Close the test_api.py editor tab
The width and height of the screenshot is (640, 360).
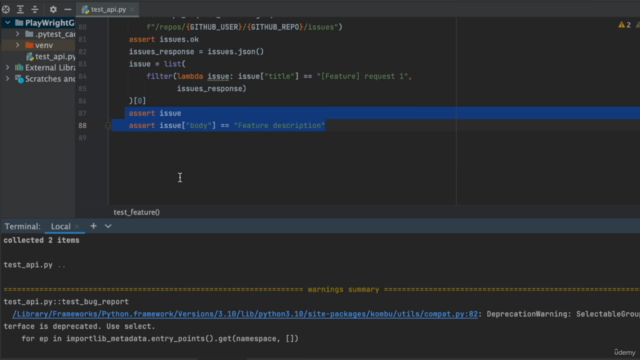tap(132, 9)
